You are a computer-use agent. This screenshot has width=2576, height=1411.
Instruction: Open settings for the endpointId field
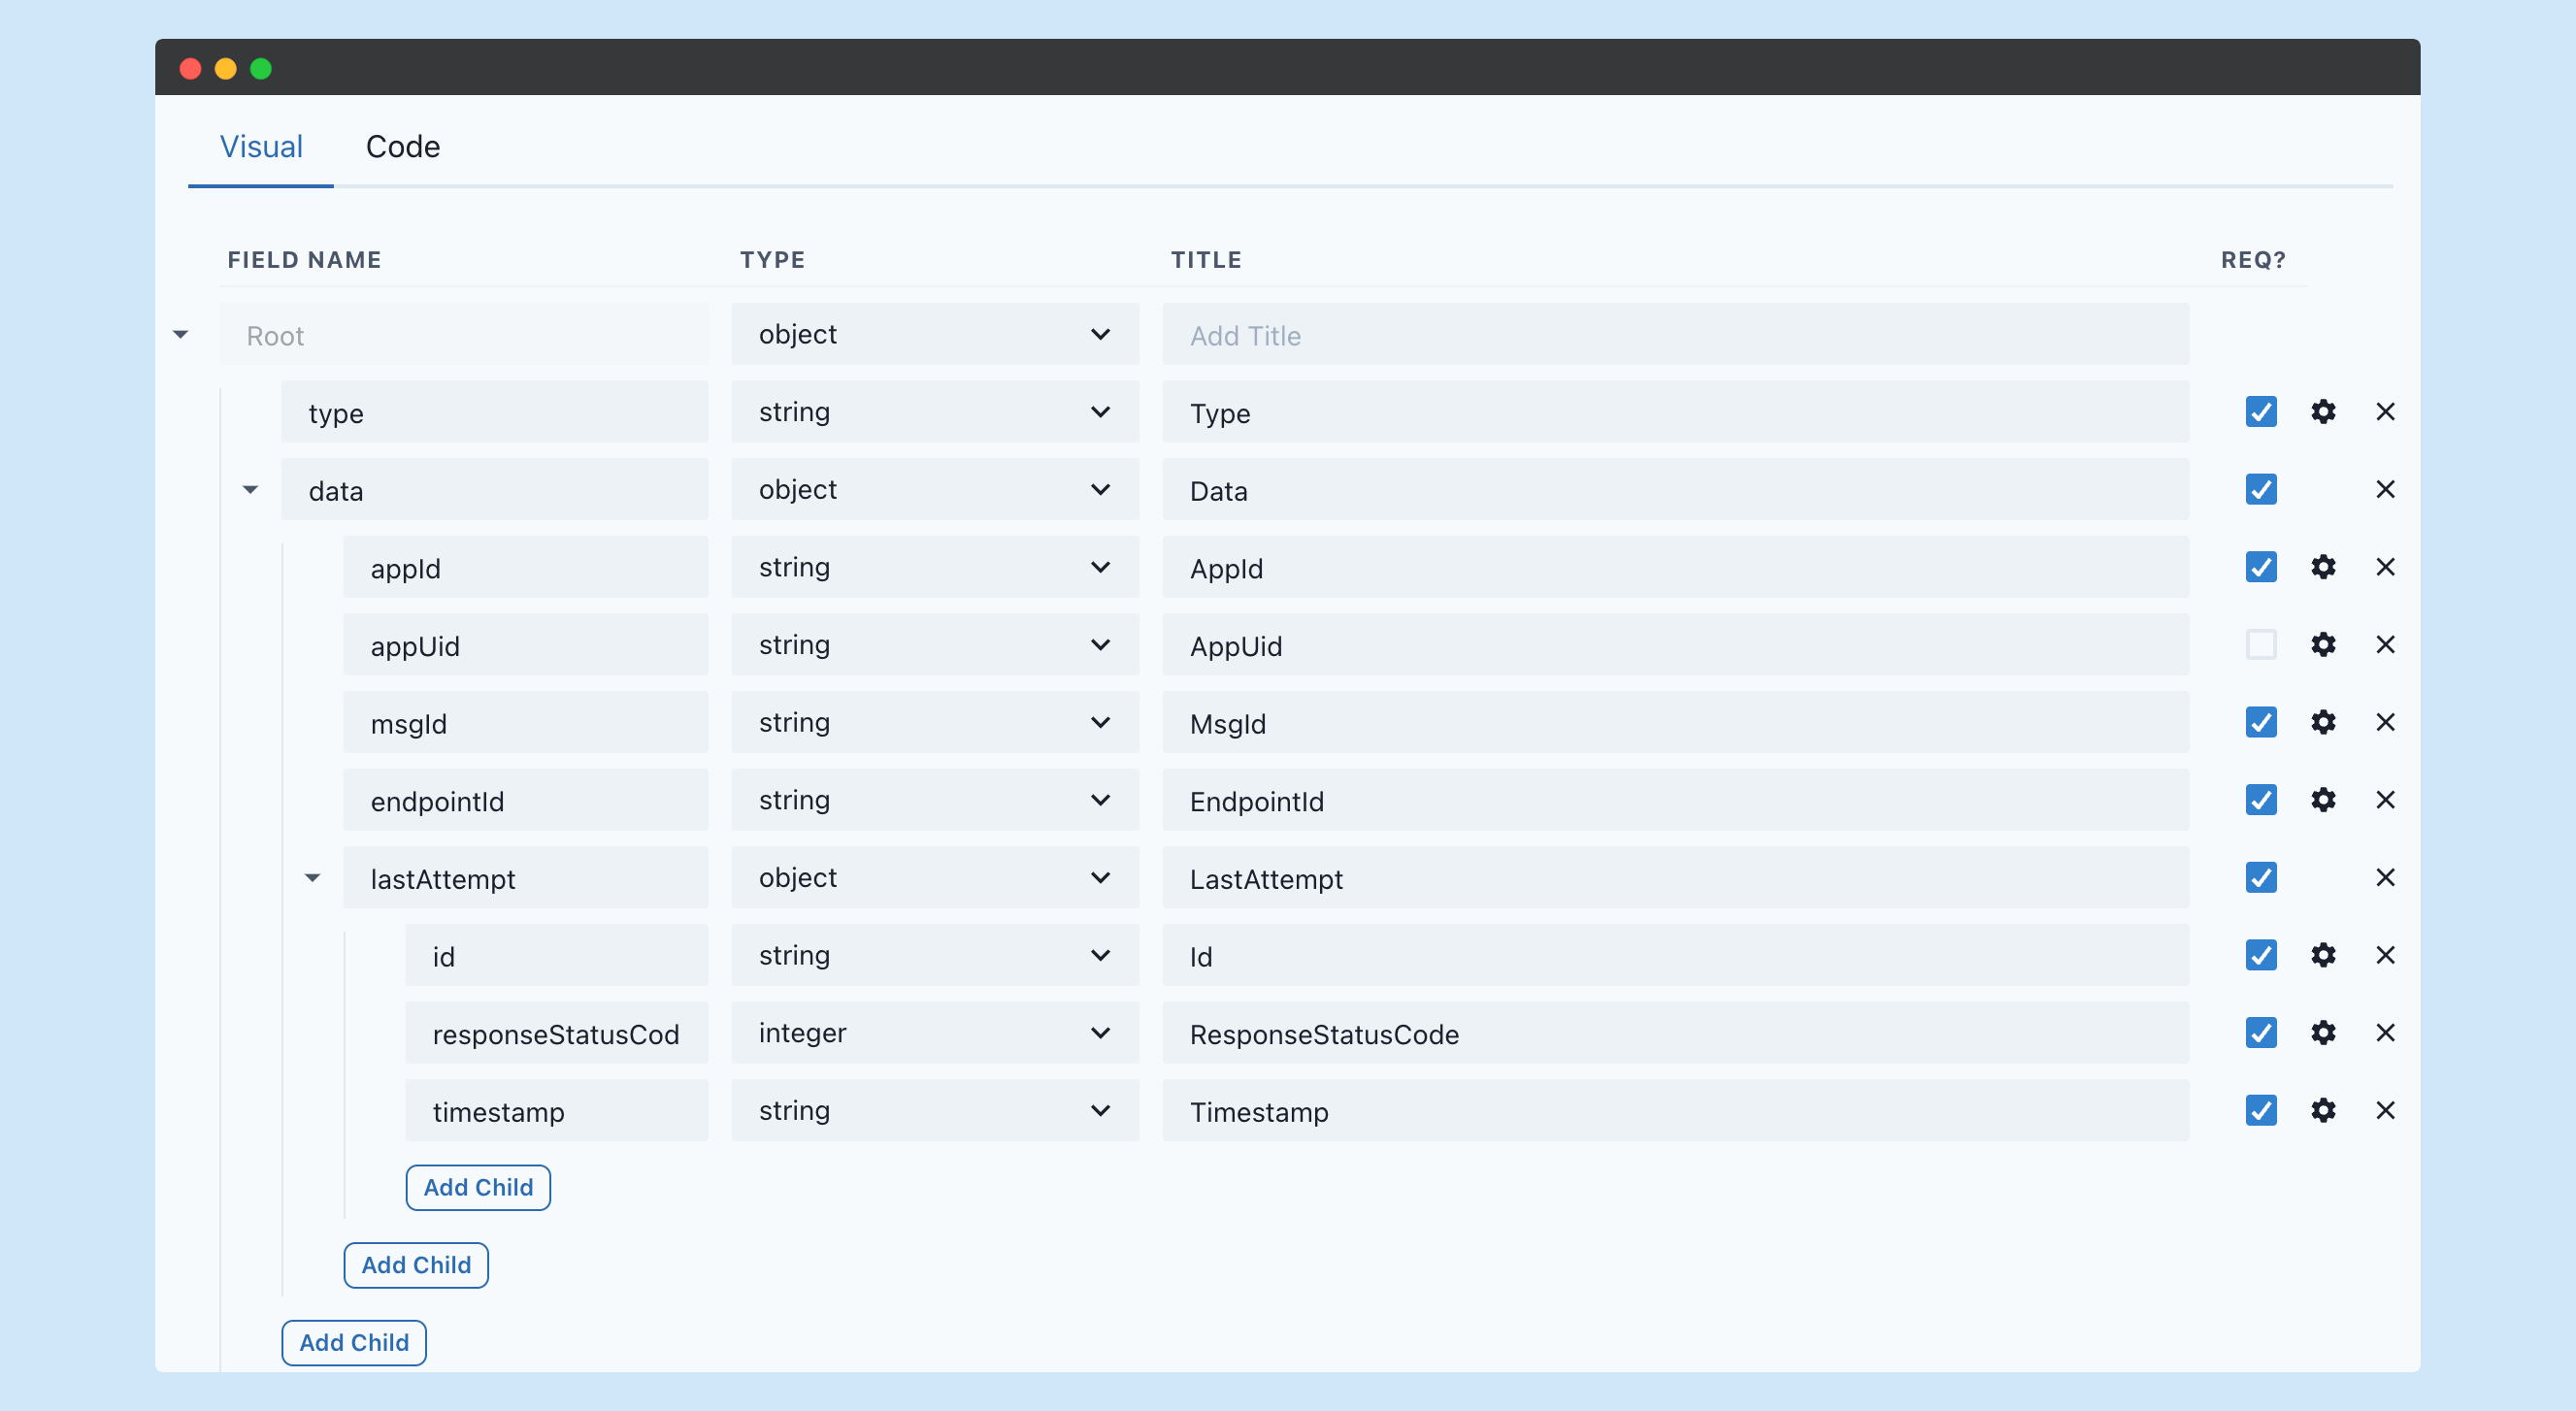(2324, 800)
